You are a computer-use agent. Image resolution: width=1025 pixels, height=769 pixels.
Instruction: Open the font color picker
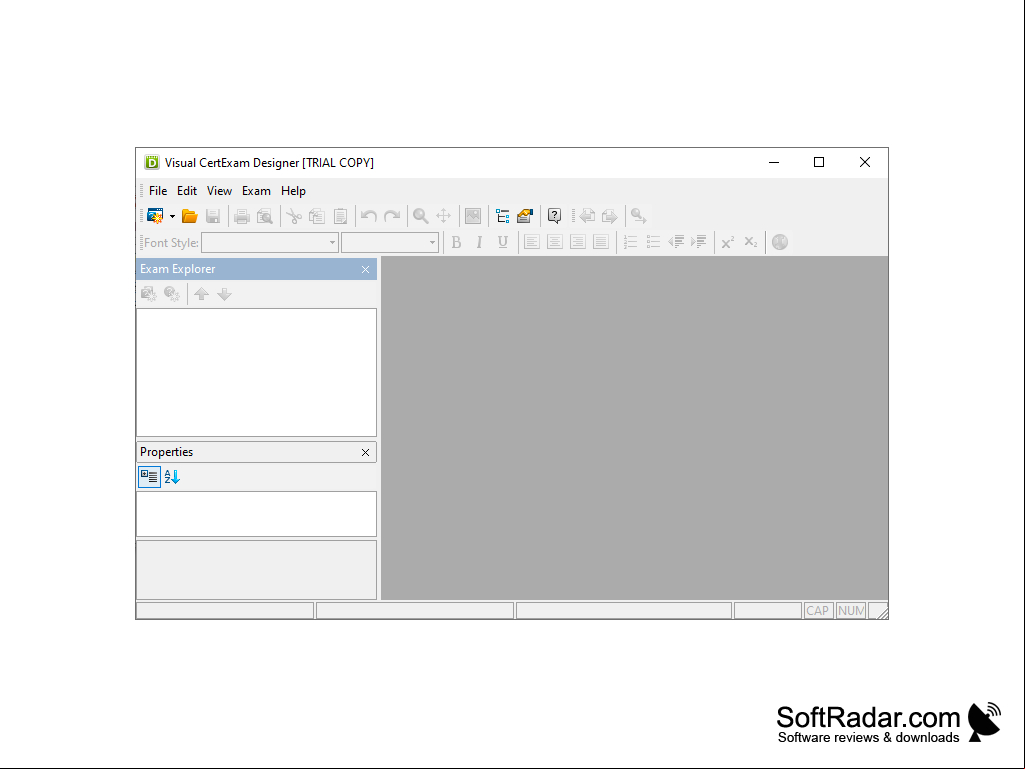tap(780, 243)
